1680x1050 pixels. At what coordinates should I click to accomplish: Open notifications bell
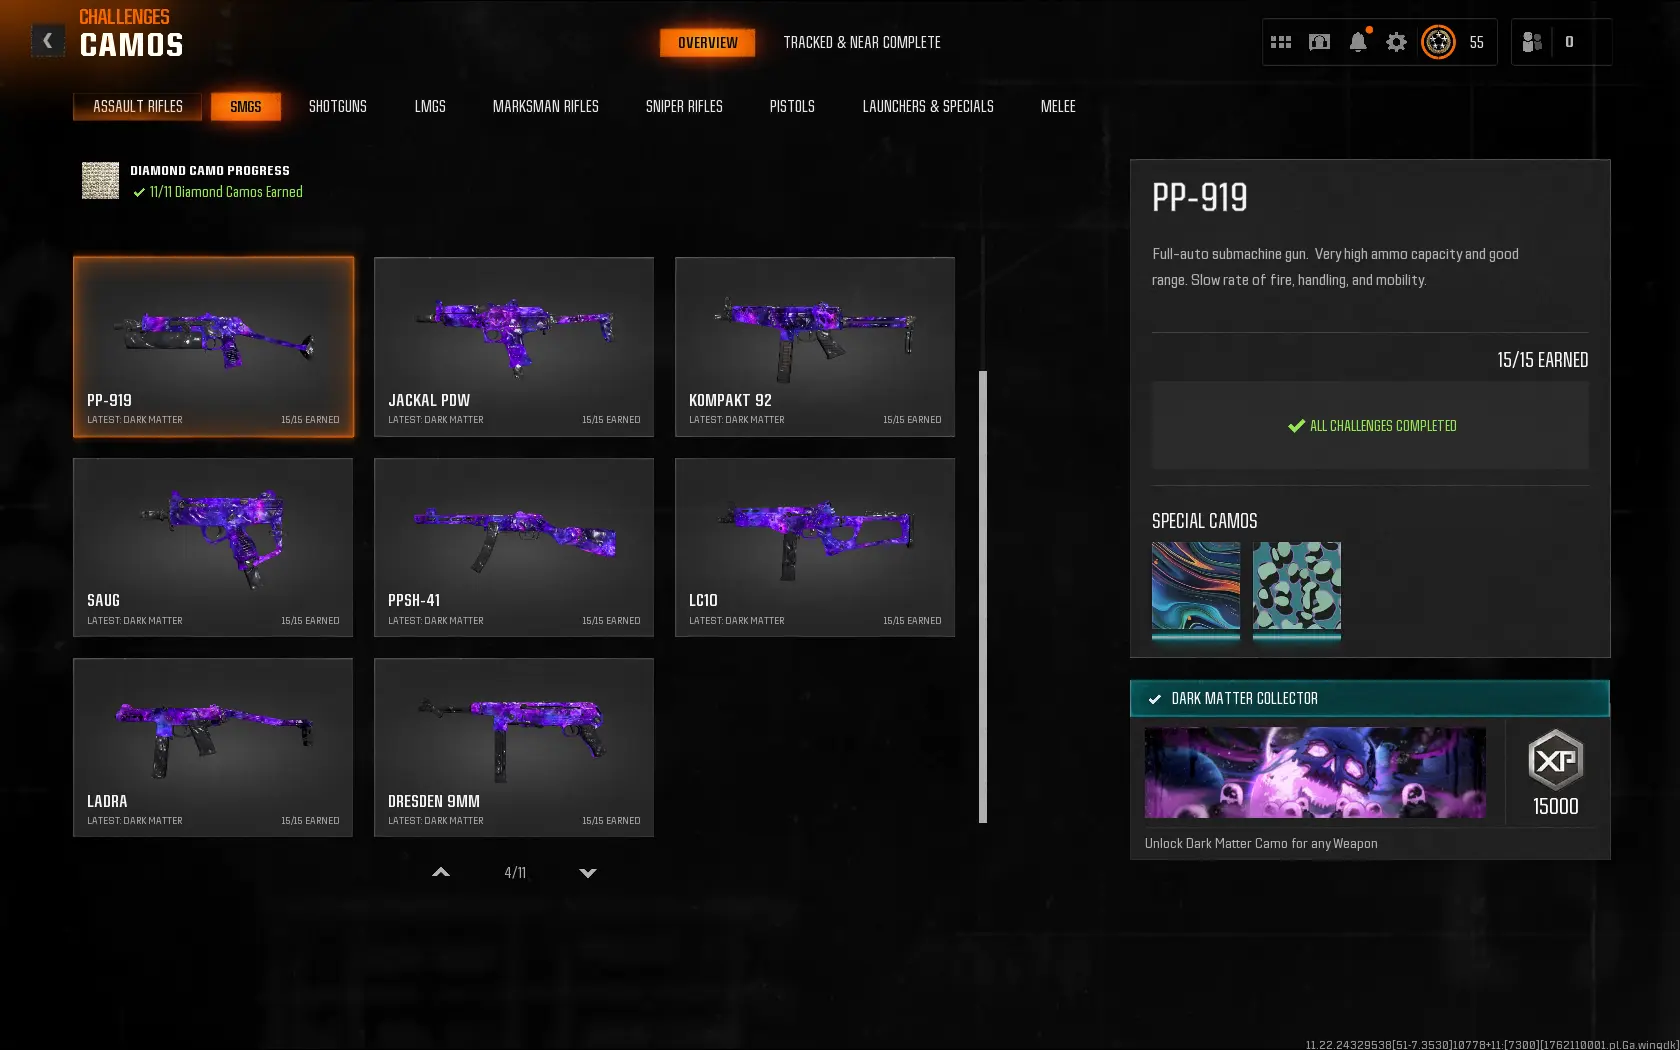[1358, 42]
